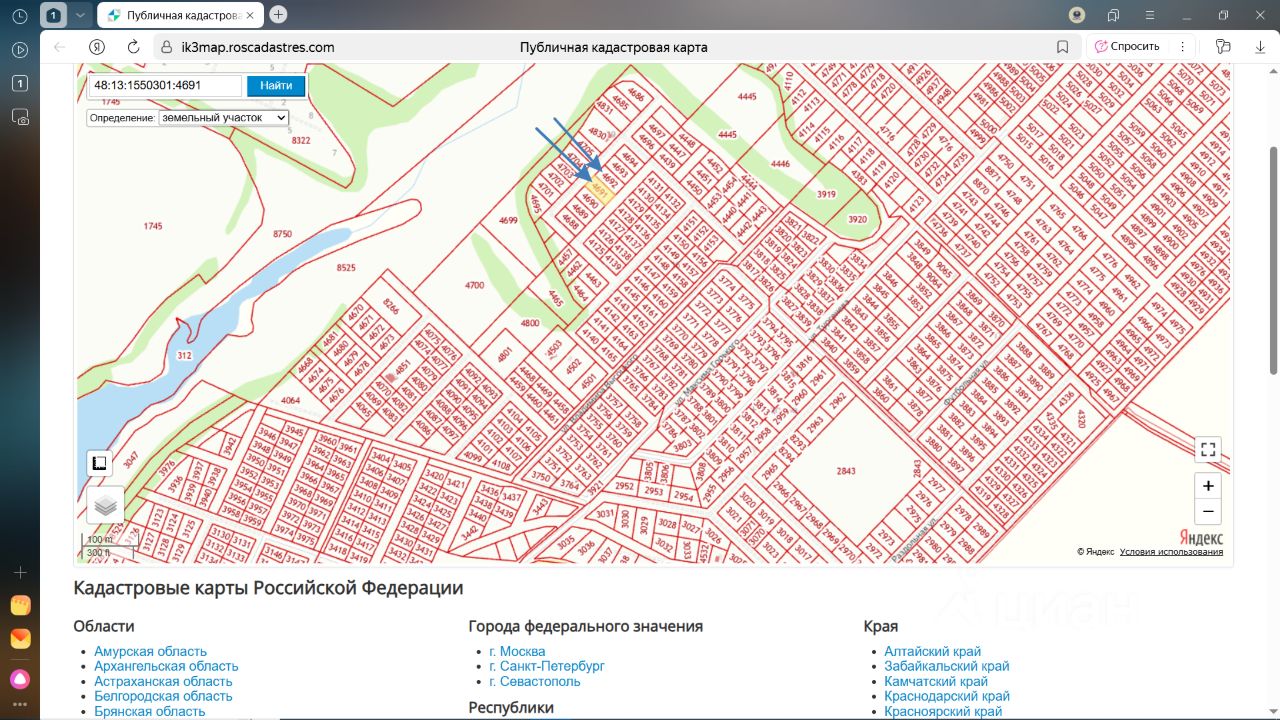Viewport: 1280px width, 720px height.
Task: Open the map layers selector
Action: click(x=105, y=505)
